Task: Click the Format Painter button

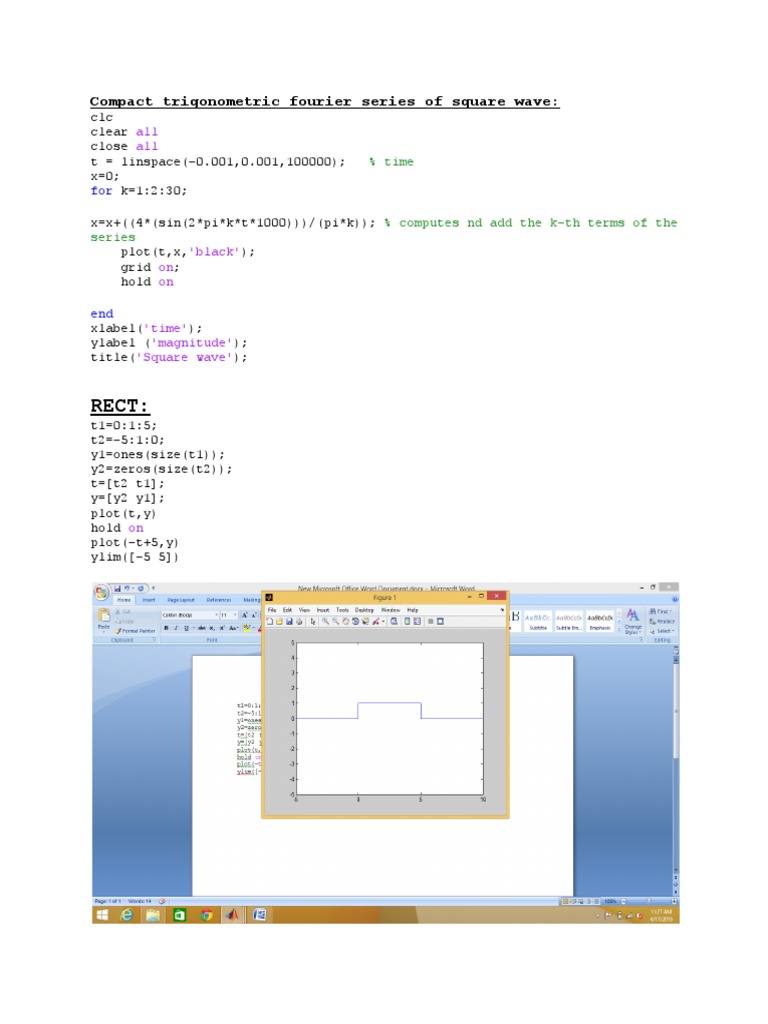Action: pyautogui.click(x=135, y=631)
